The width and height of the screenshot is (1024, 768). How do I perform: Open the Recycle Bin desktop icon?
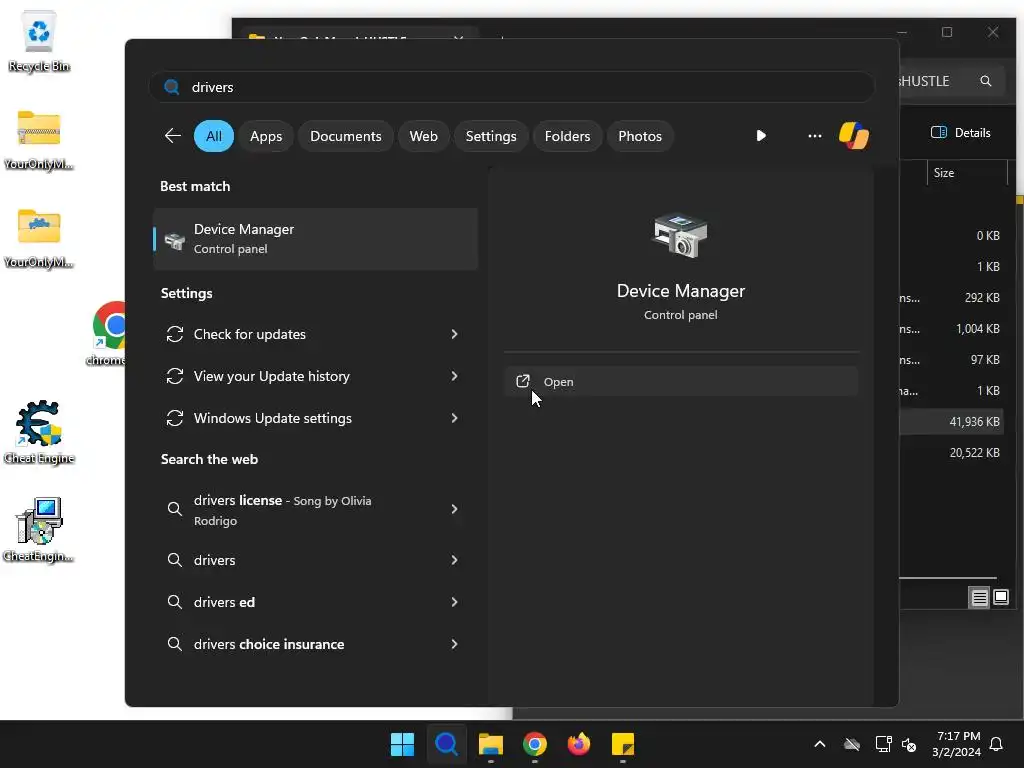pos(39,42)
